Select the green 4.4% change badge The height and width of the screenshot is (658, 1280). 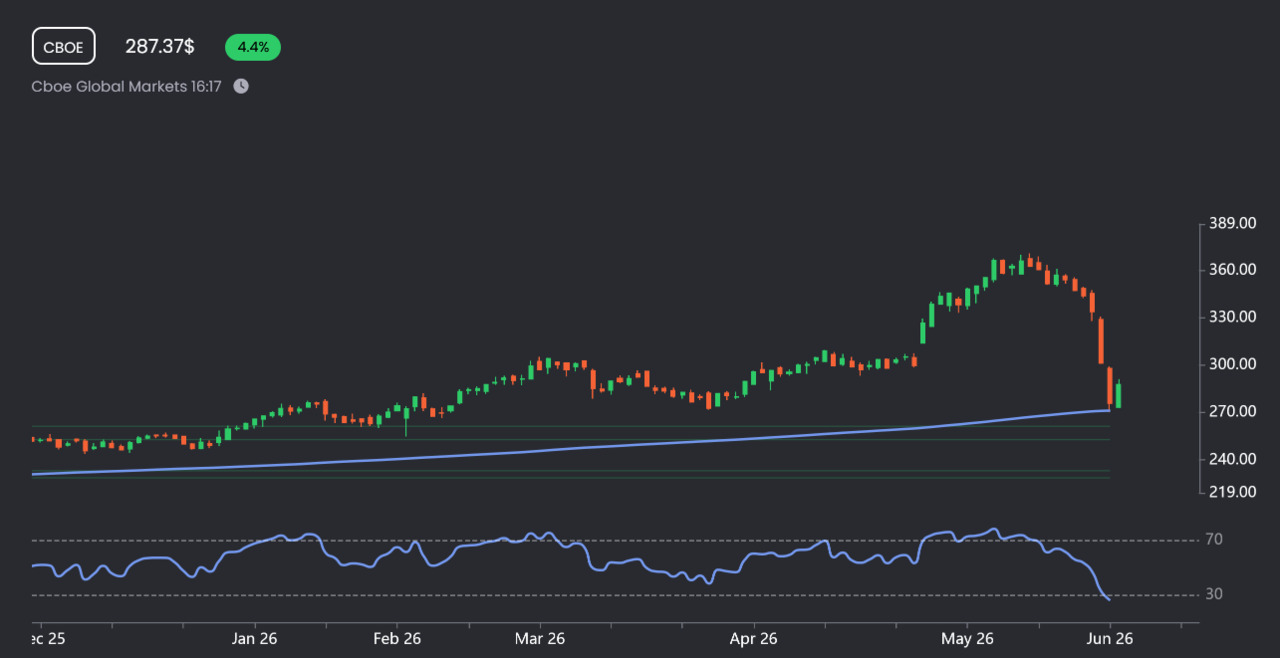point(253,47)
